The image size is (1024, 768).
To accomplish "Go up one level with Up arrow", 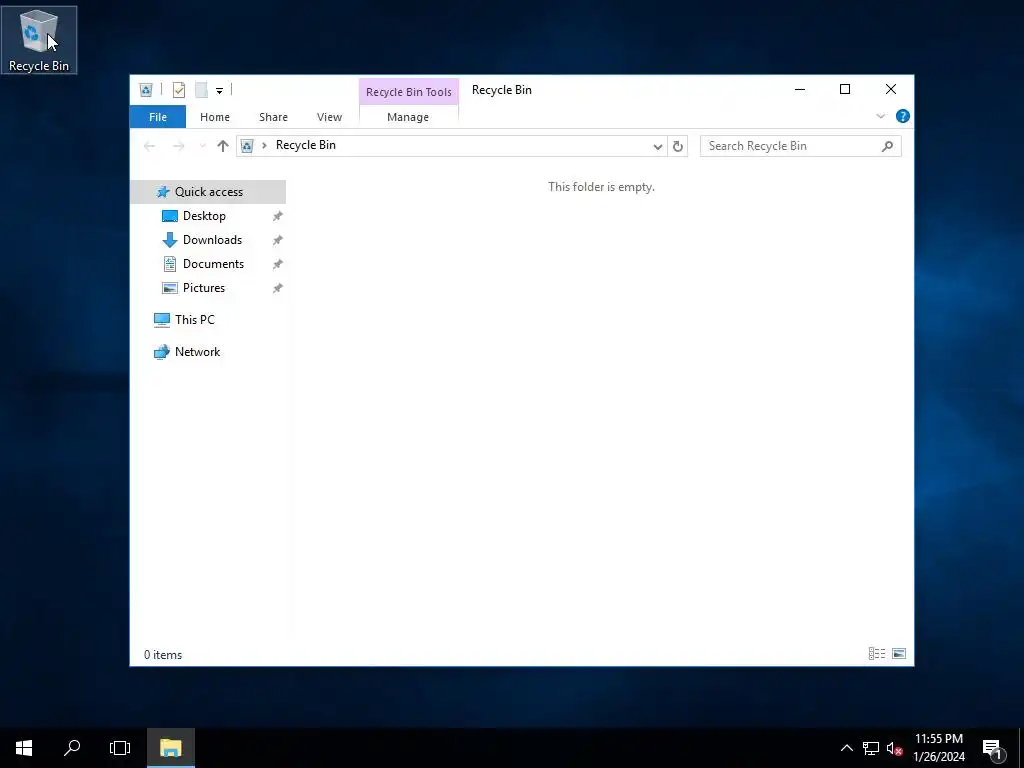I will coord(223,146).
